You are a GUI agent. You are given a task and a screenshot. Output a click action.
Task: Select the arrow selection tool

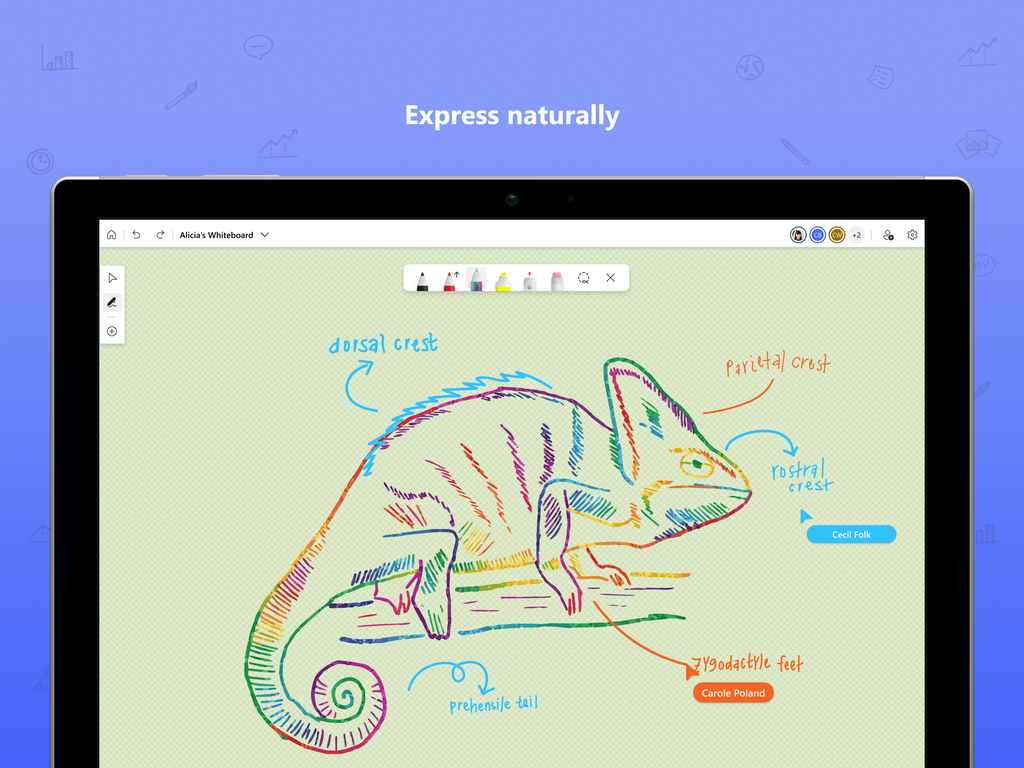[113, 277]
